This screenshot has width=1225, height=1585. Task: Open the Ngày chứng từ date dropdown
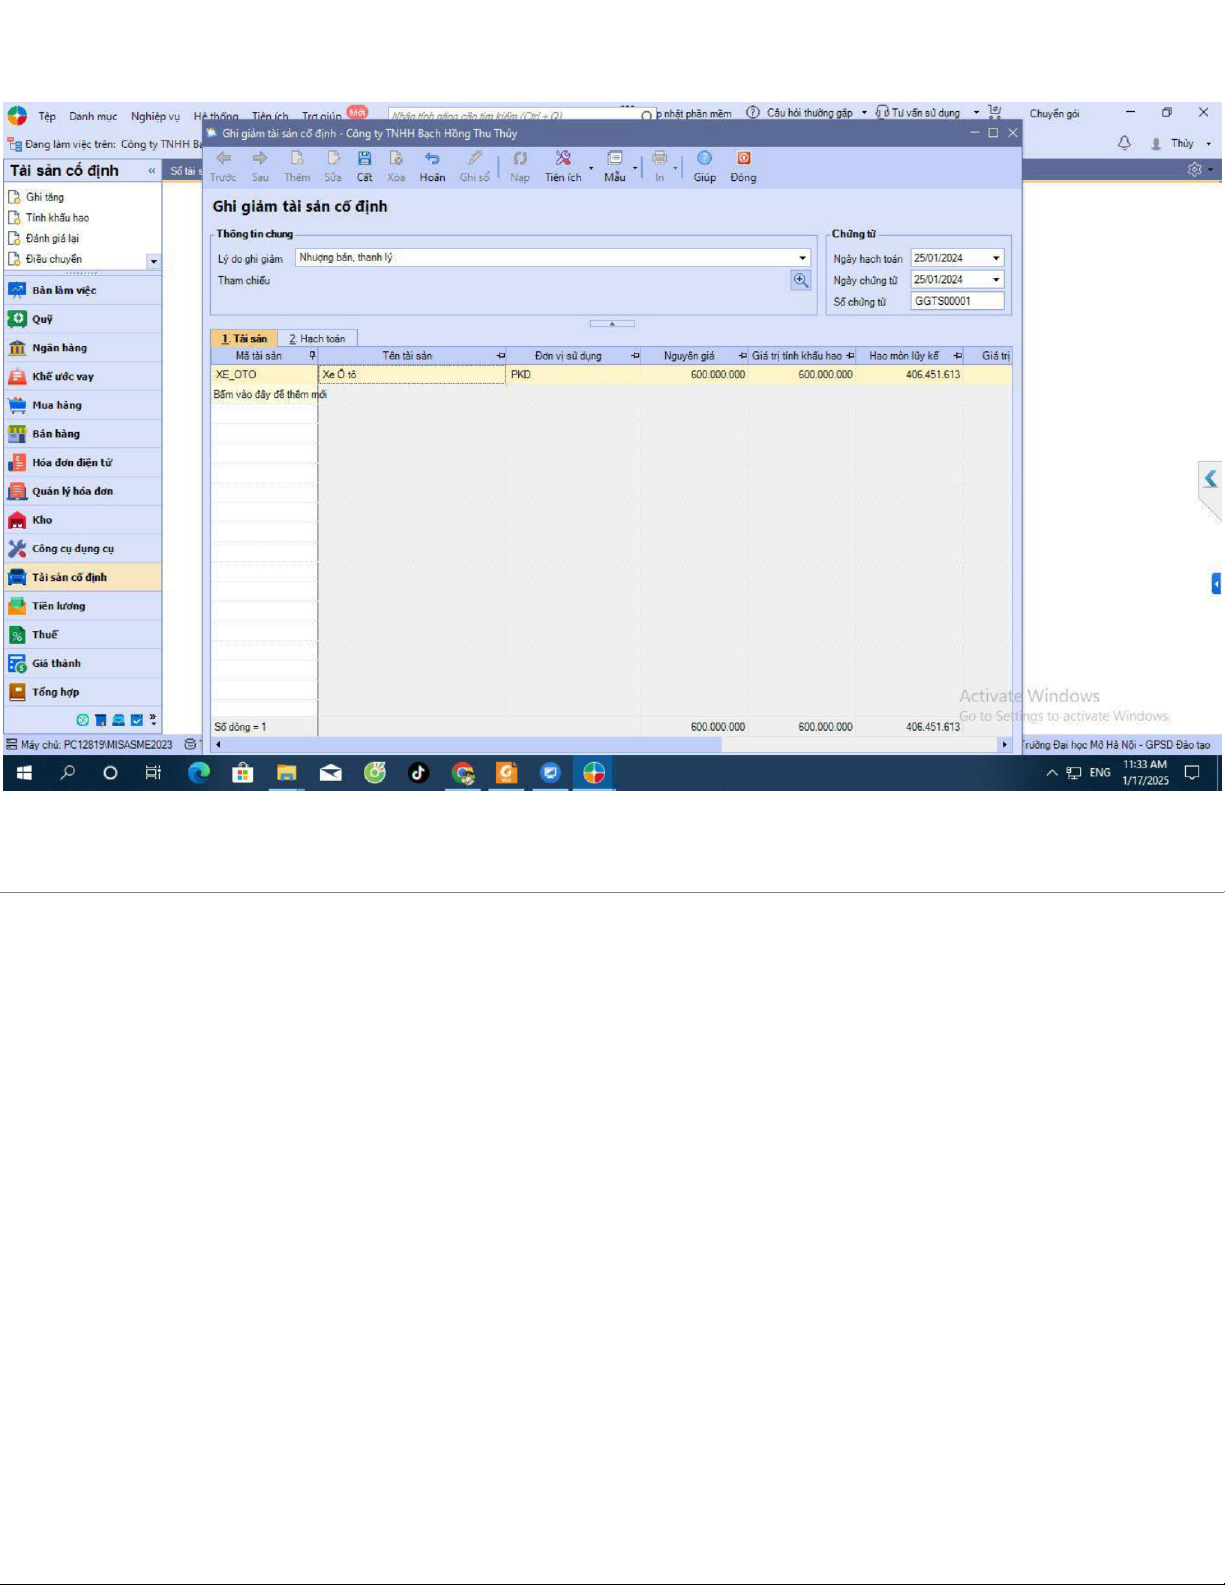pos(996,280)
